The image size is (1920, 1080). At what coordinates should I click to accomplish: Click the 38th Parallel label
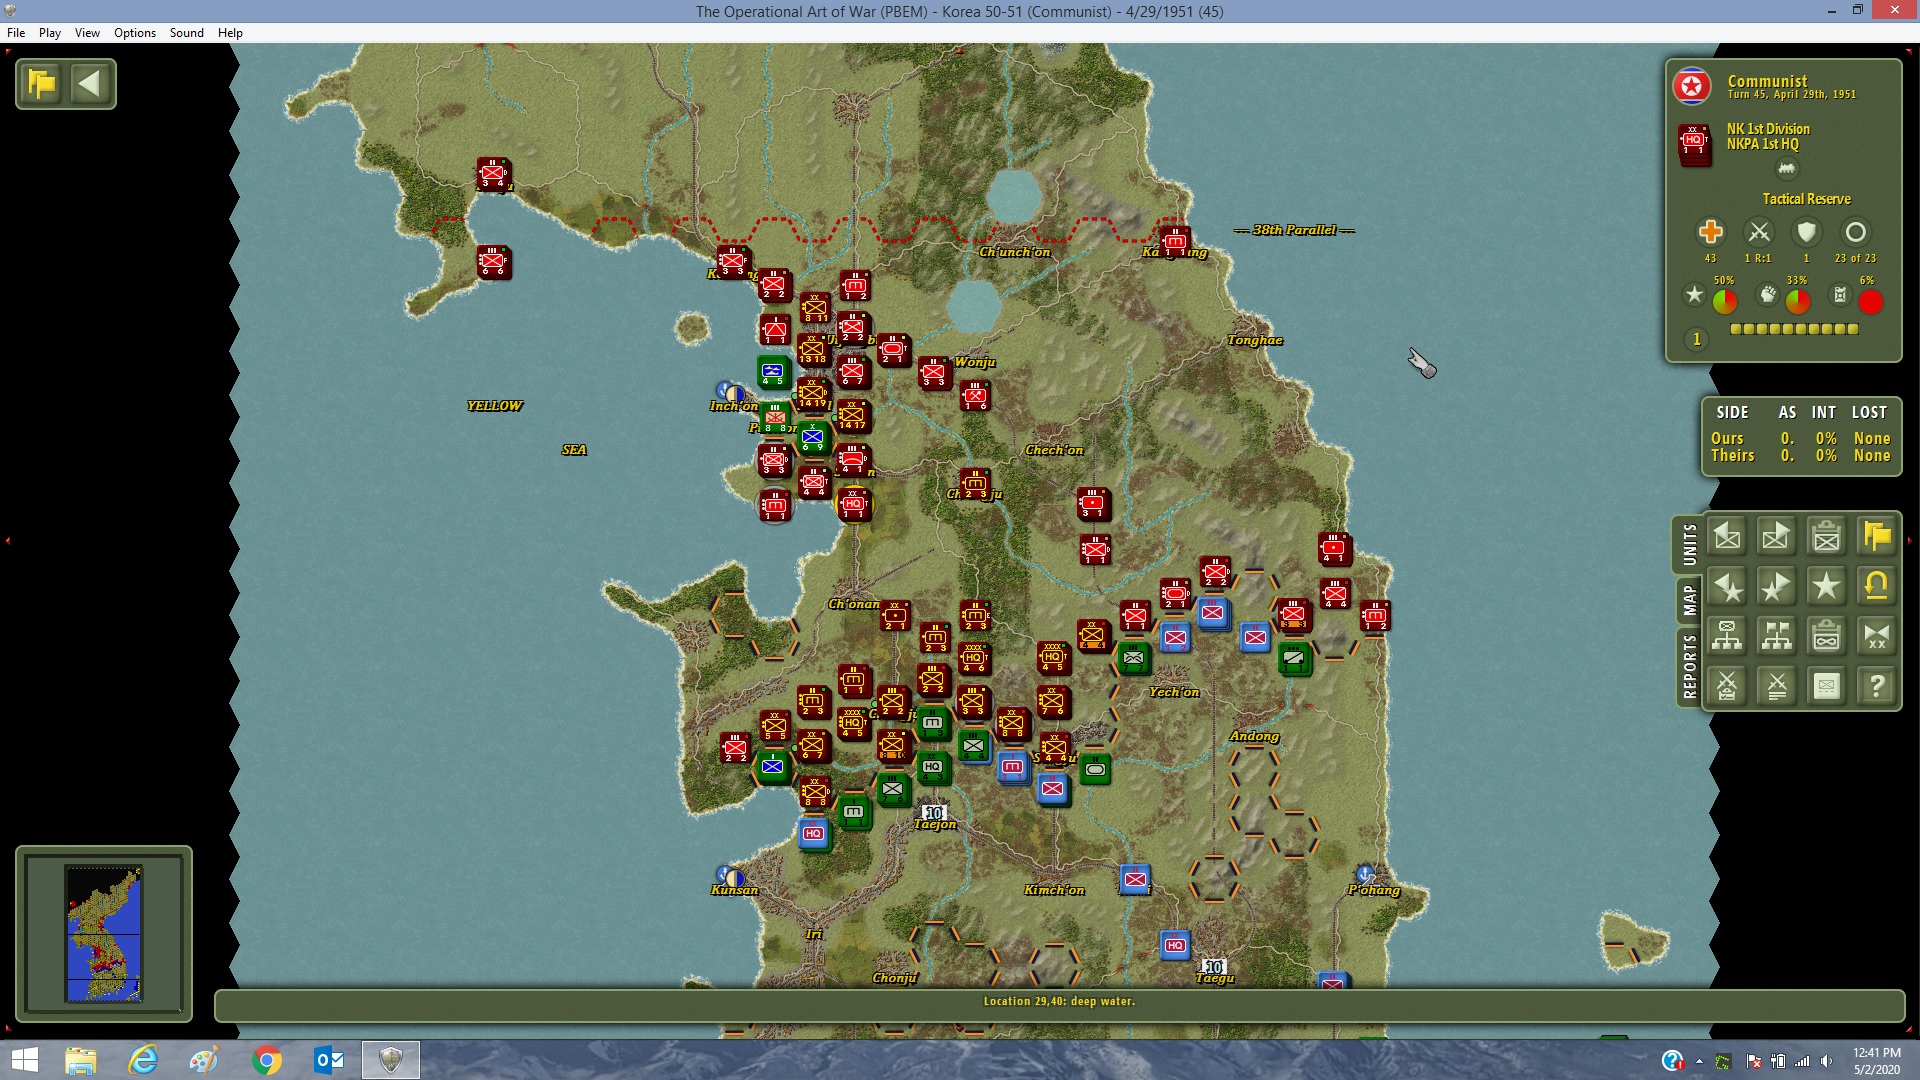click(x=1294, y=230)
